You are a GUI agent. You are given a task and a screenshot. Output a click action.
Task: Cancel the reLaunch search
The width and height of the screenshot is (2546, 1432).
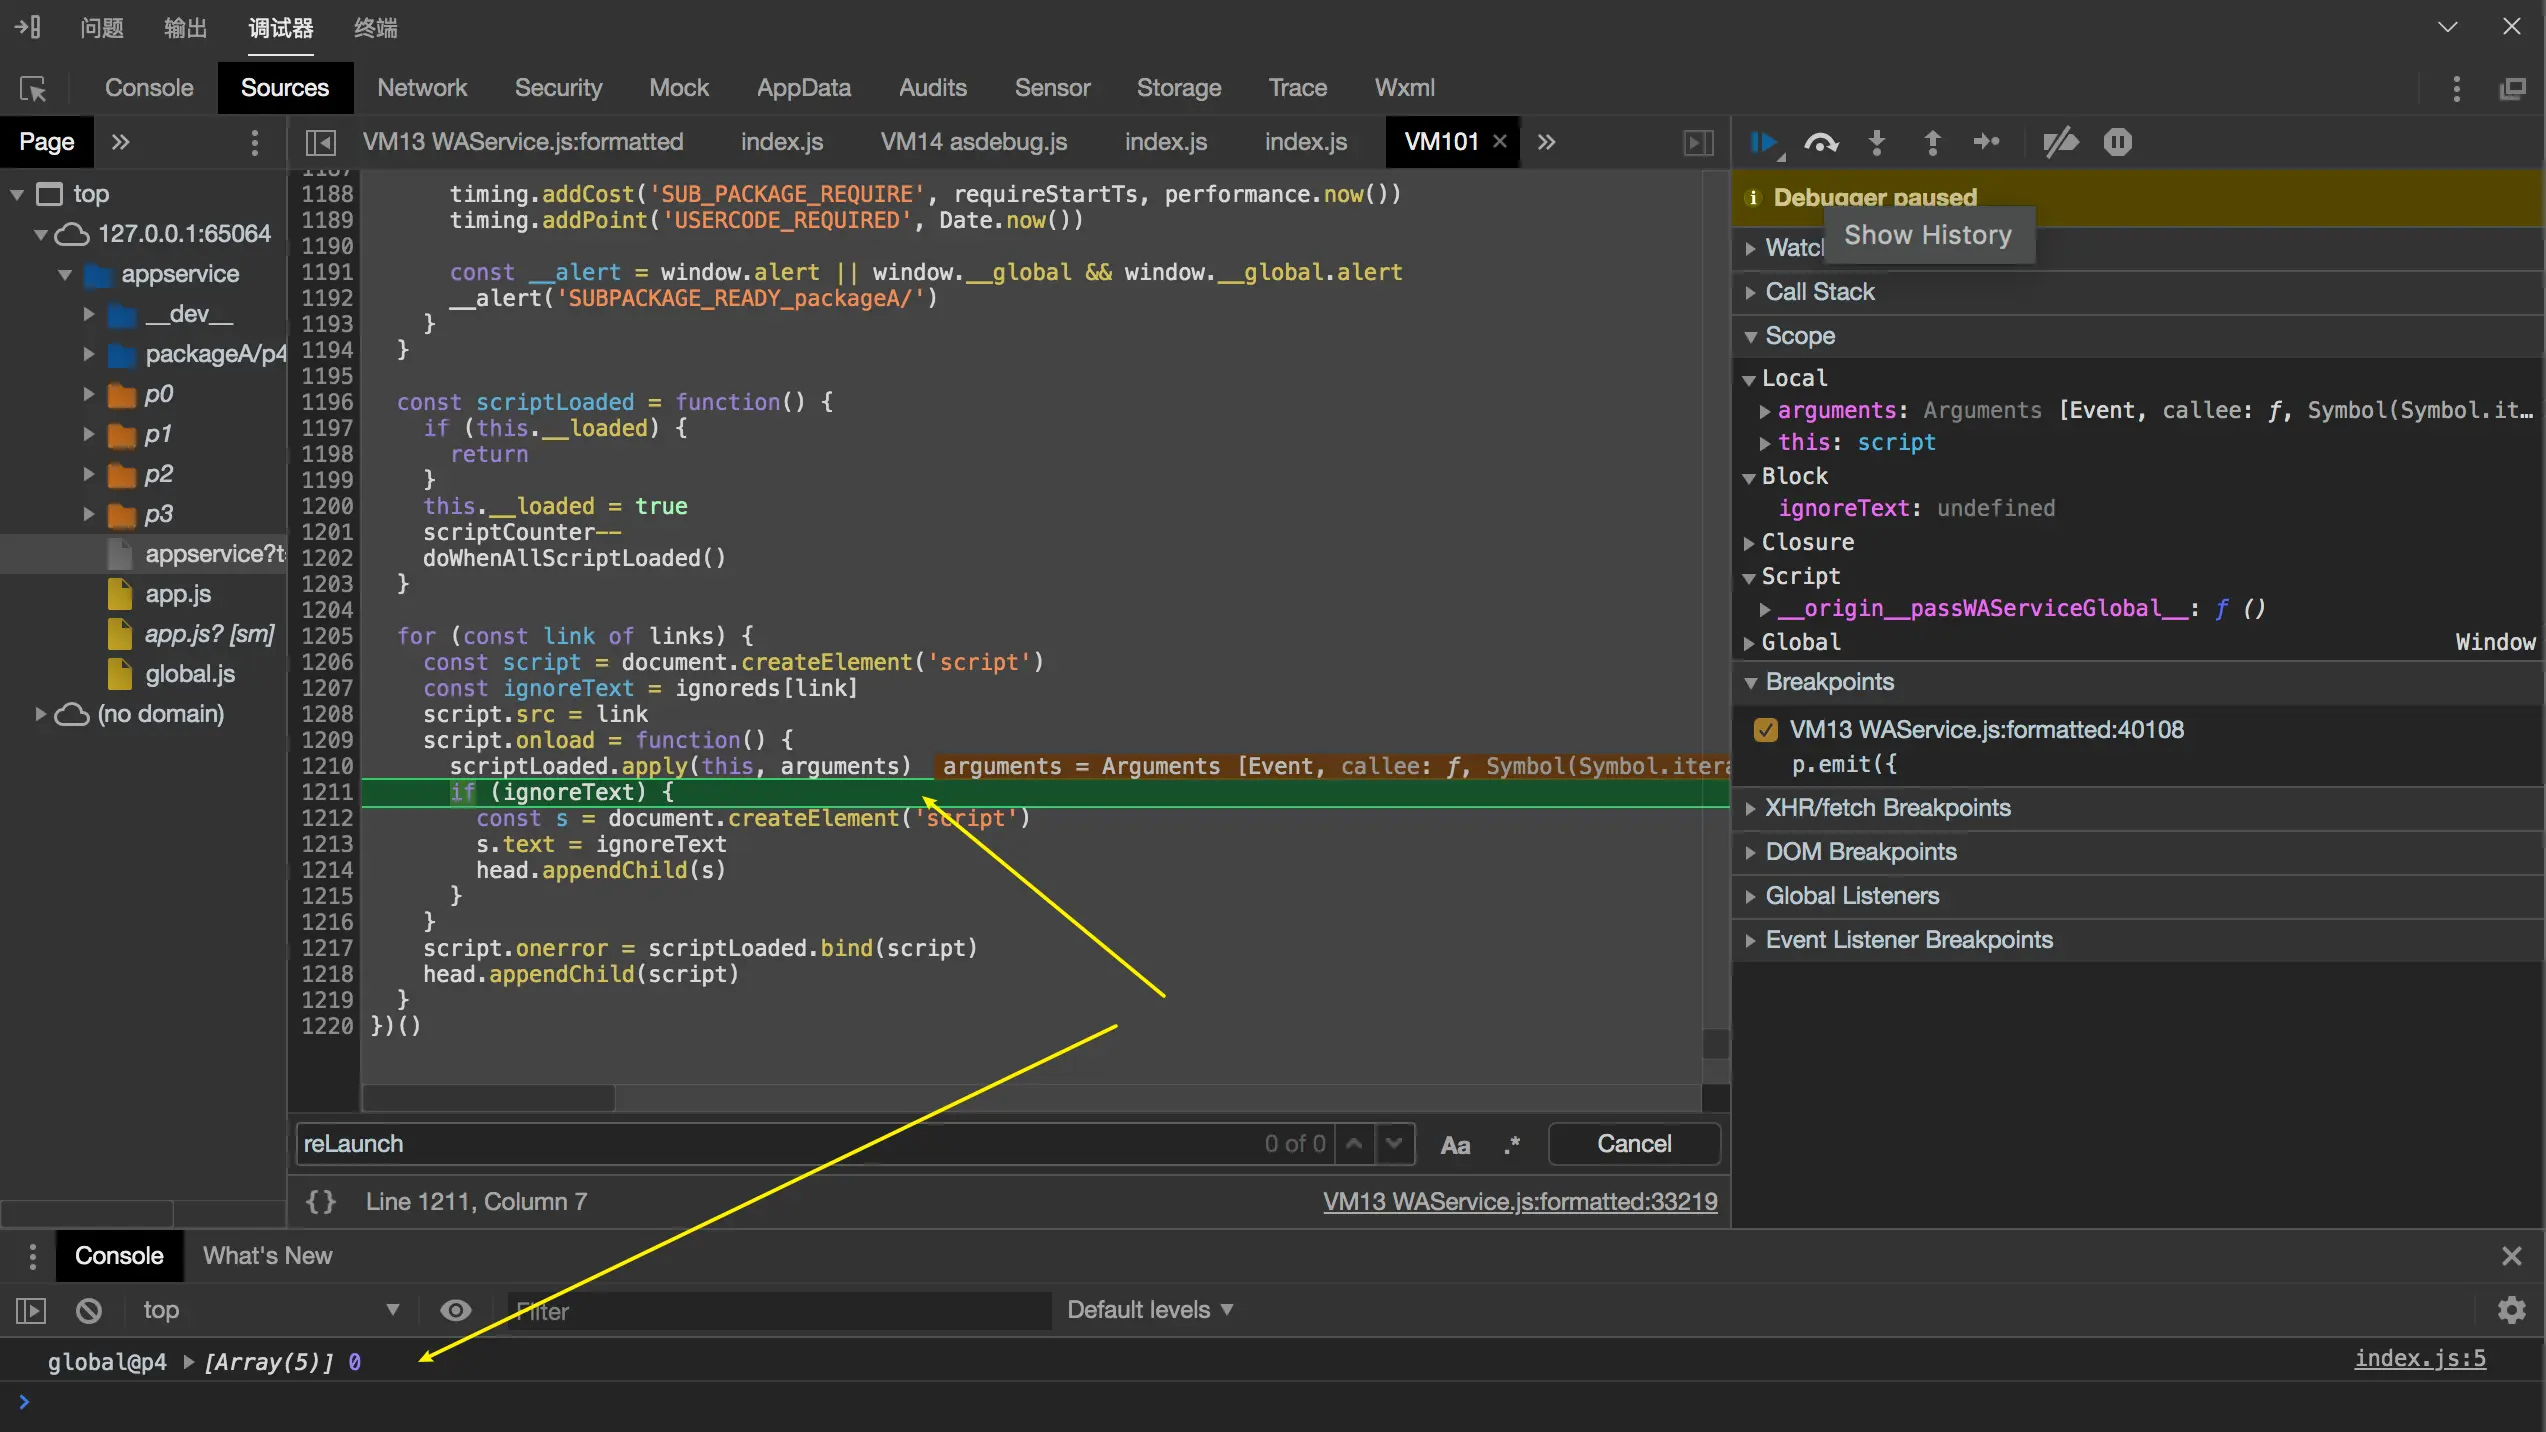[x=1633, y=1144]
